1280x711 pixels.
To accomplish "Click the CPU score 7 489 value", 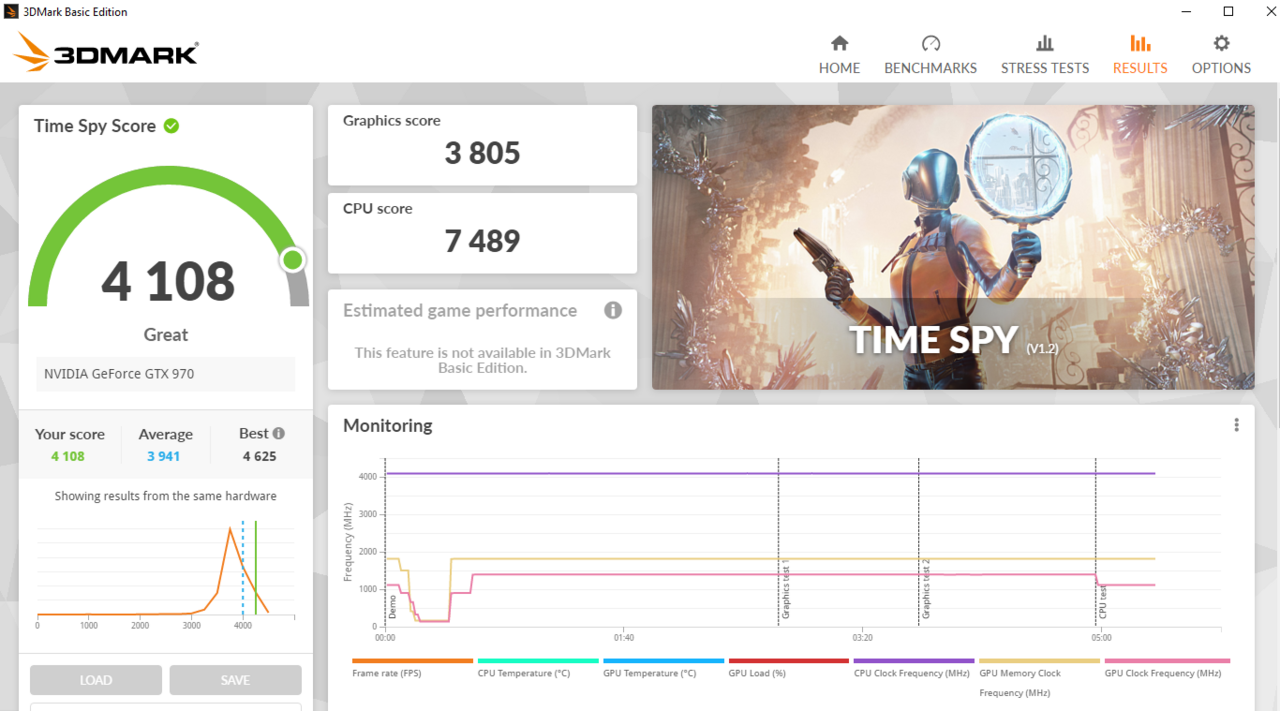I will [482, 241].
